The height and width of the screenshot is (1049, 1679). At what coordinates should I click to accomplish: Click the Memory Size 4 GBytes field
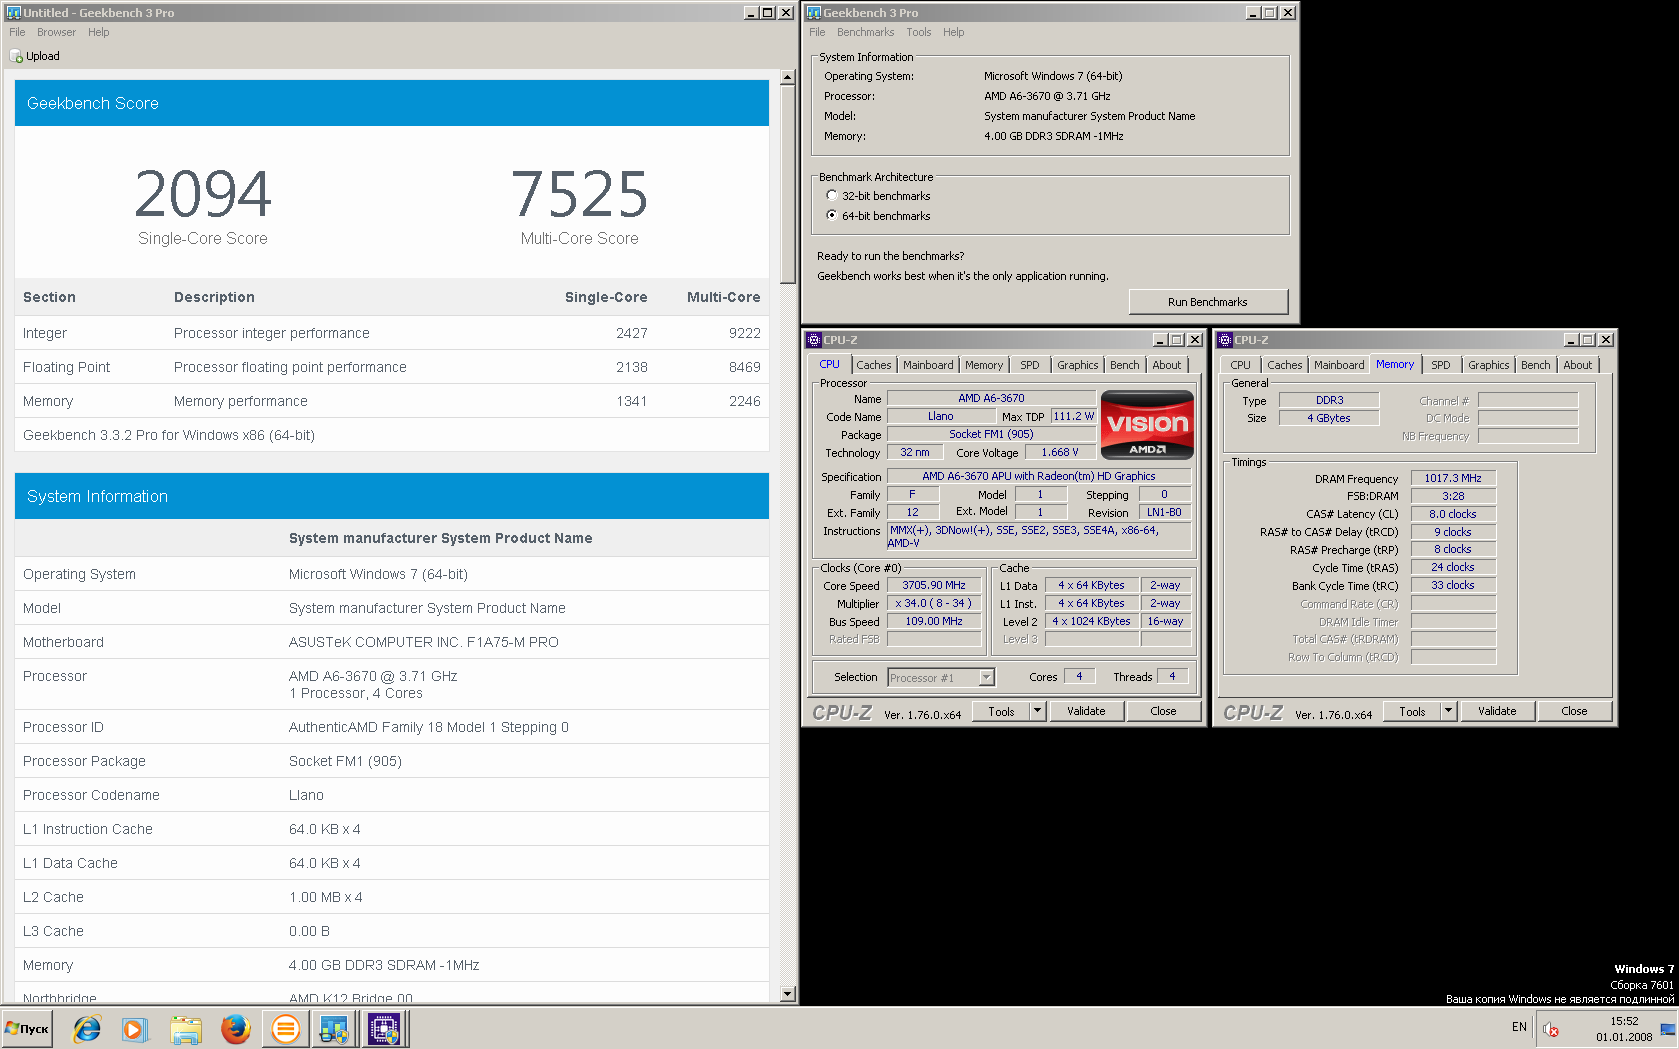tap(1329, 418)
